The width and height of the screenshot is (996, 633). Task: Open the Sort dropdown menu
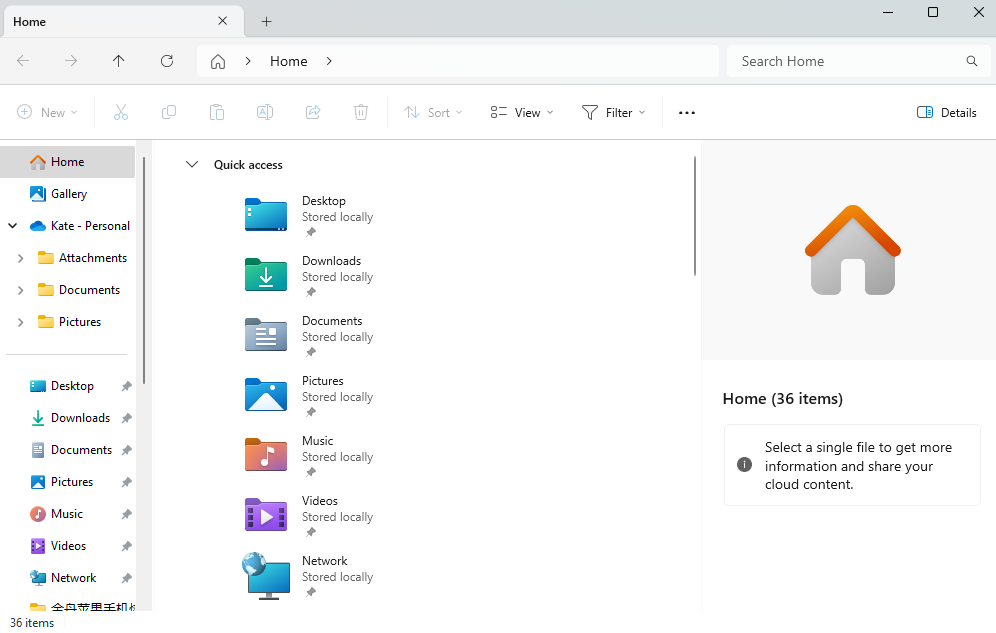pos(433,113)
